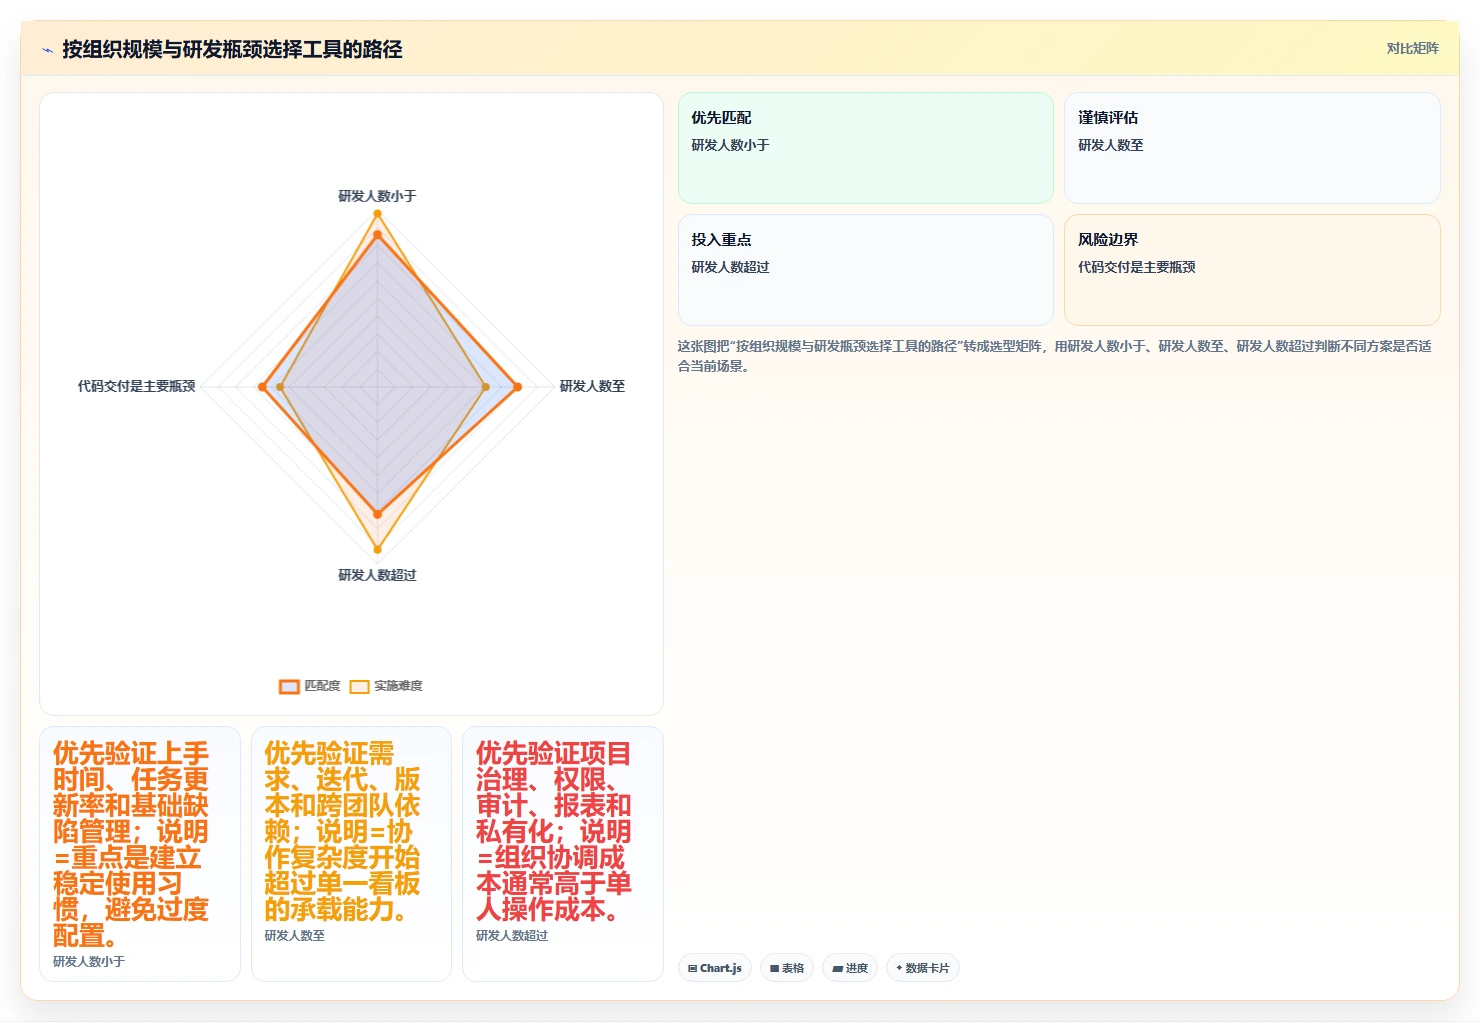The width and height of the screenshot is (1480, 1022).
Task: Click the 数据卡片 chip icon
Action: coord(899,968)
